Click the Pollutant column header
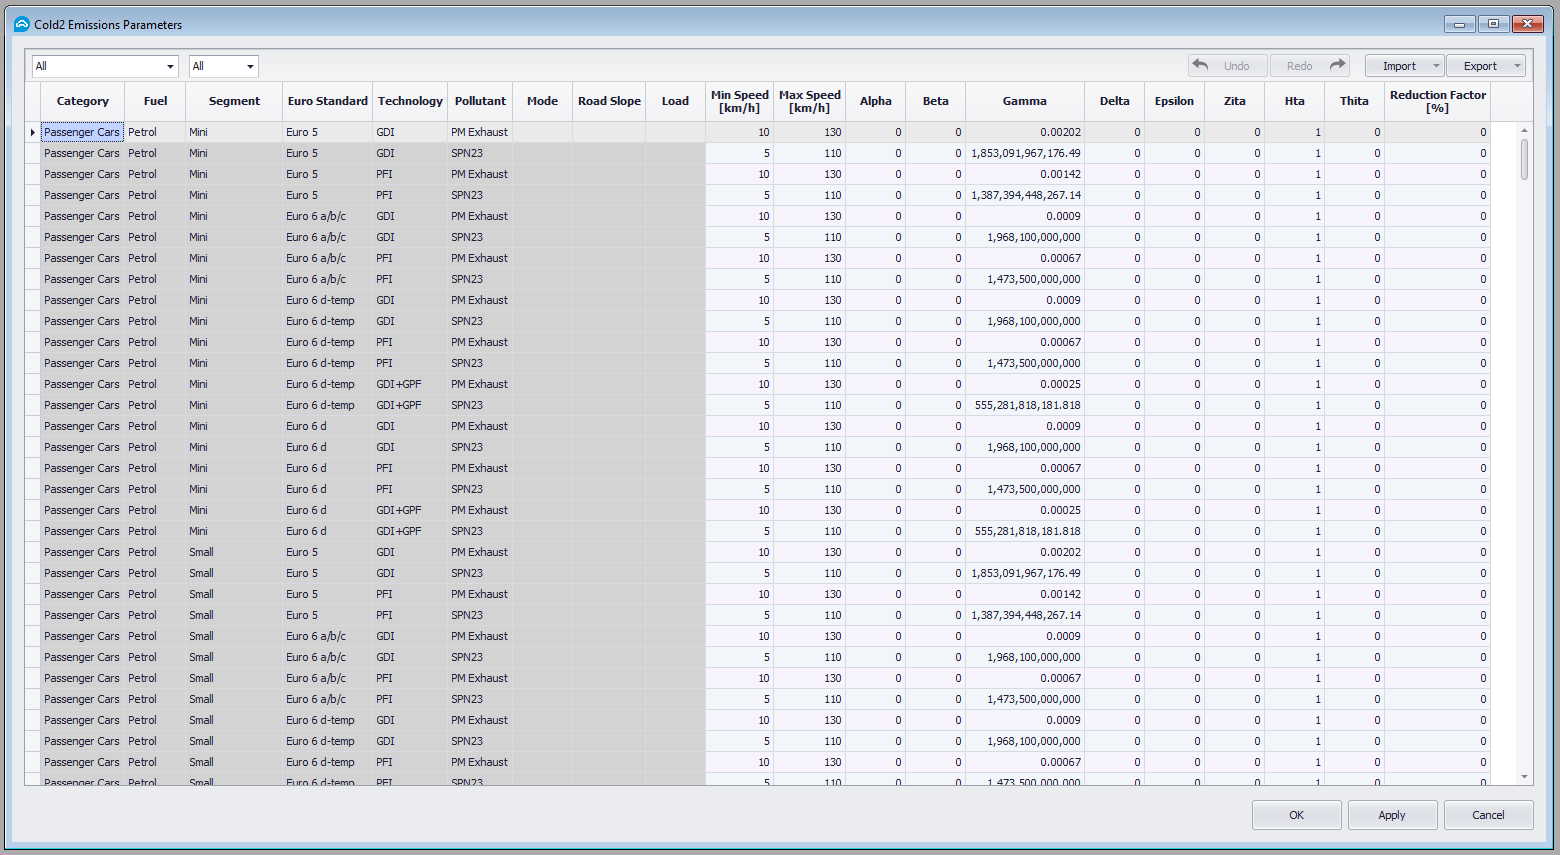 480,101
